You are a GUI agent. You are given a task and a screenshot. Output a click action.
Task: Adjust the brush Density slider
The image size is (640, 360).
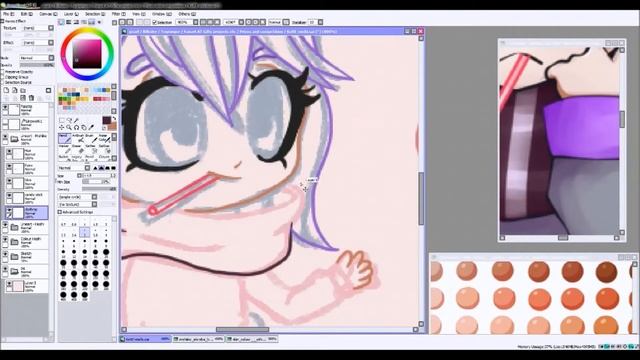point(99,189)
